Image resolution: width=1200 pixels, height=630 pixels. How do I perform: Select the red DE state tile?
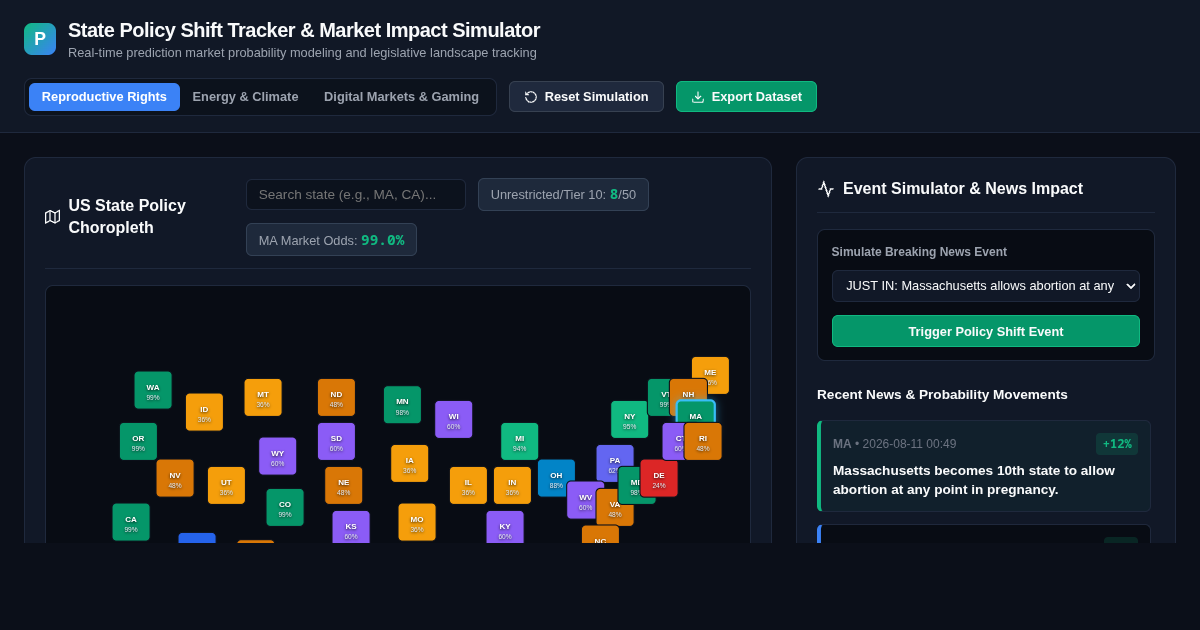coord(659,478)
